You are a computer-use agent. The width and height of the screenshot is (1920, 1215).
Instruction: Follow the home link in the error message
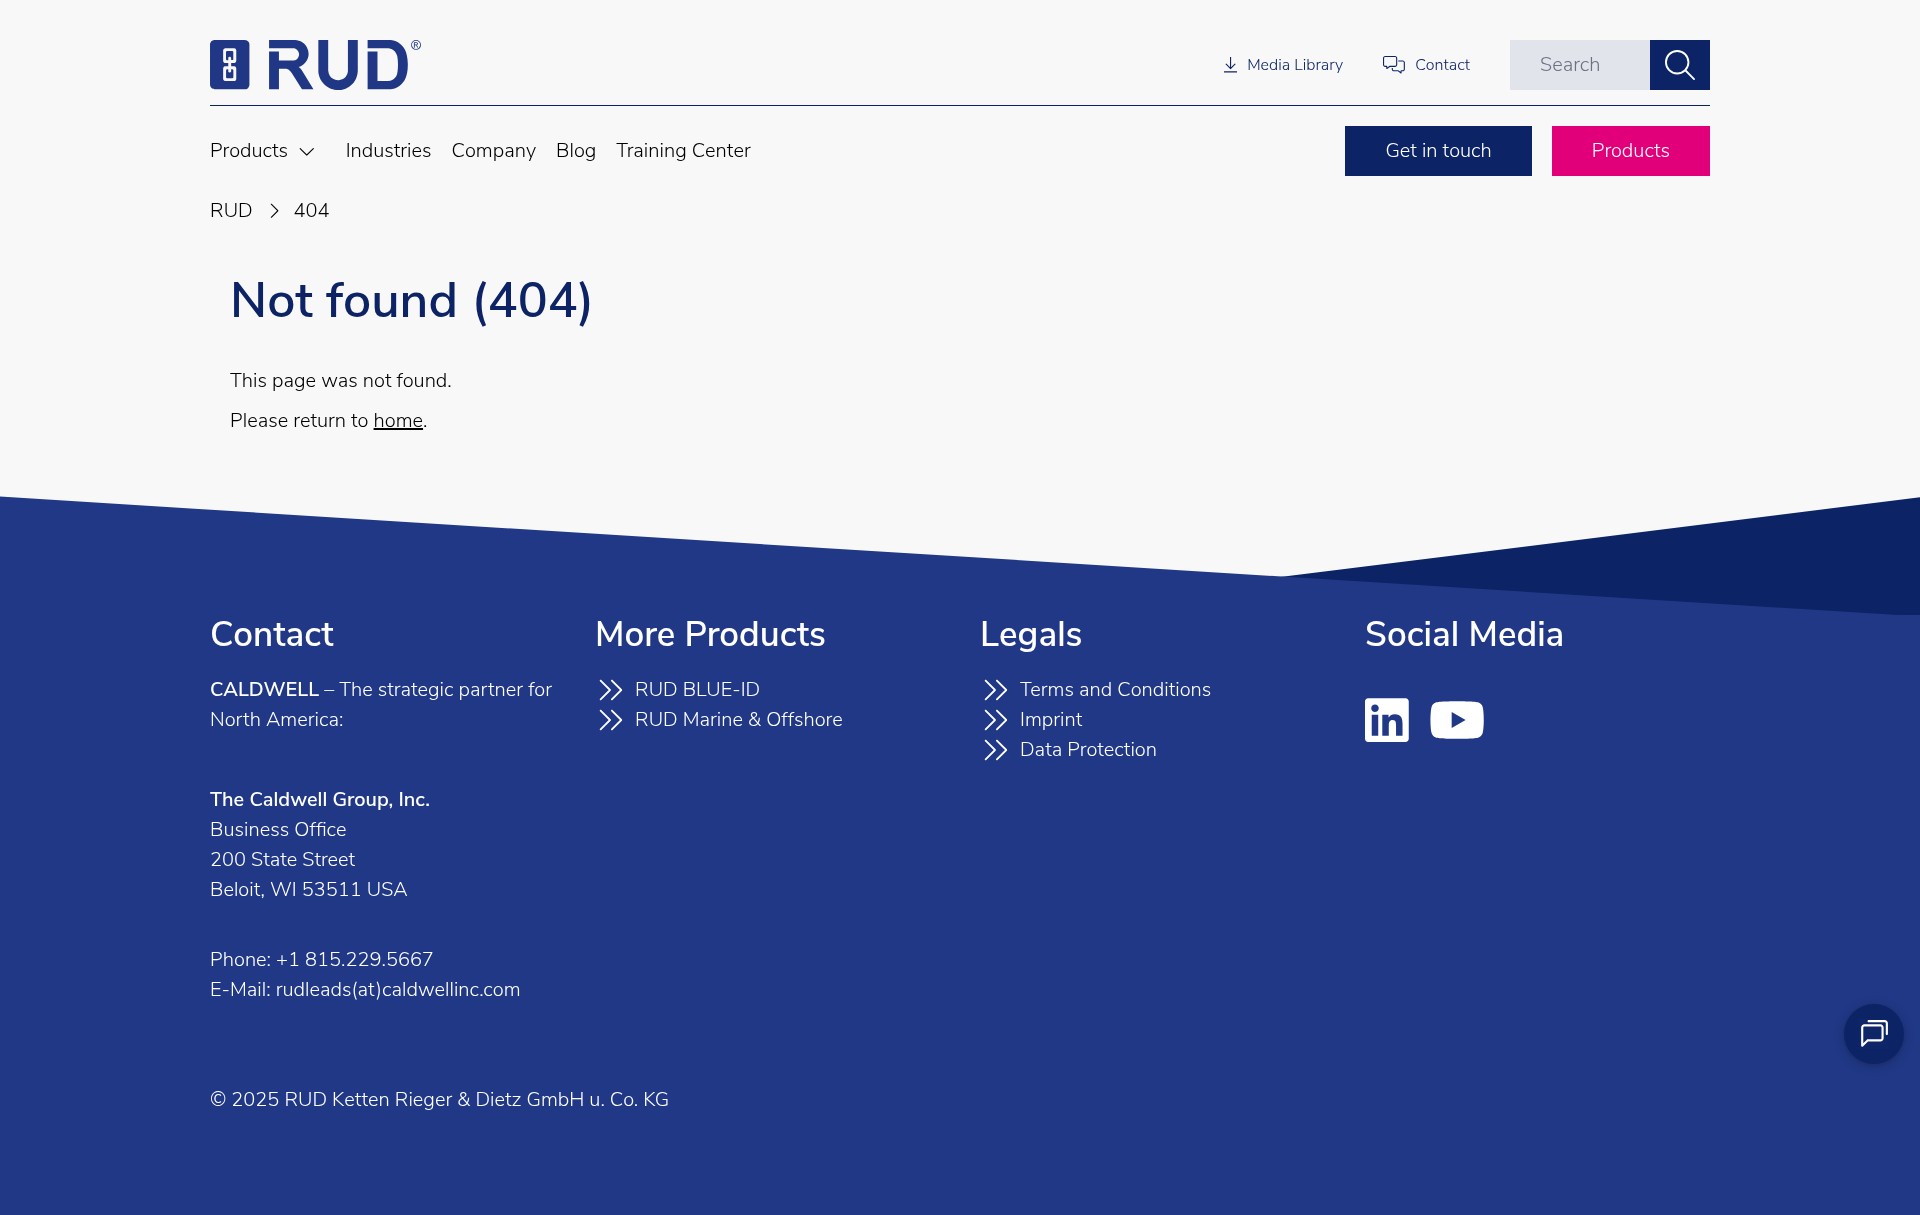click(398, 421)
